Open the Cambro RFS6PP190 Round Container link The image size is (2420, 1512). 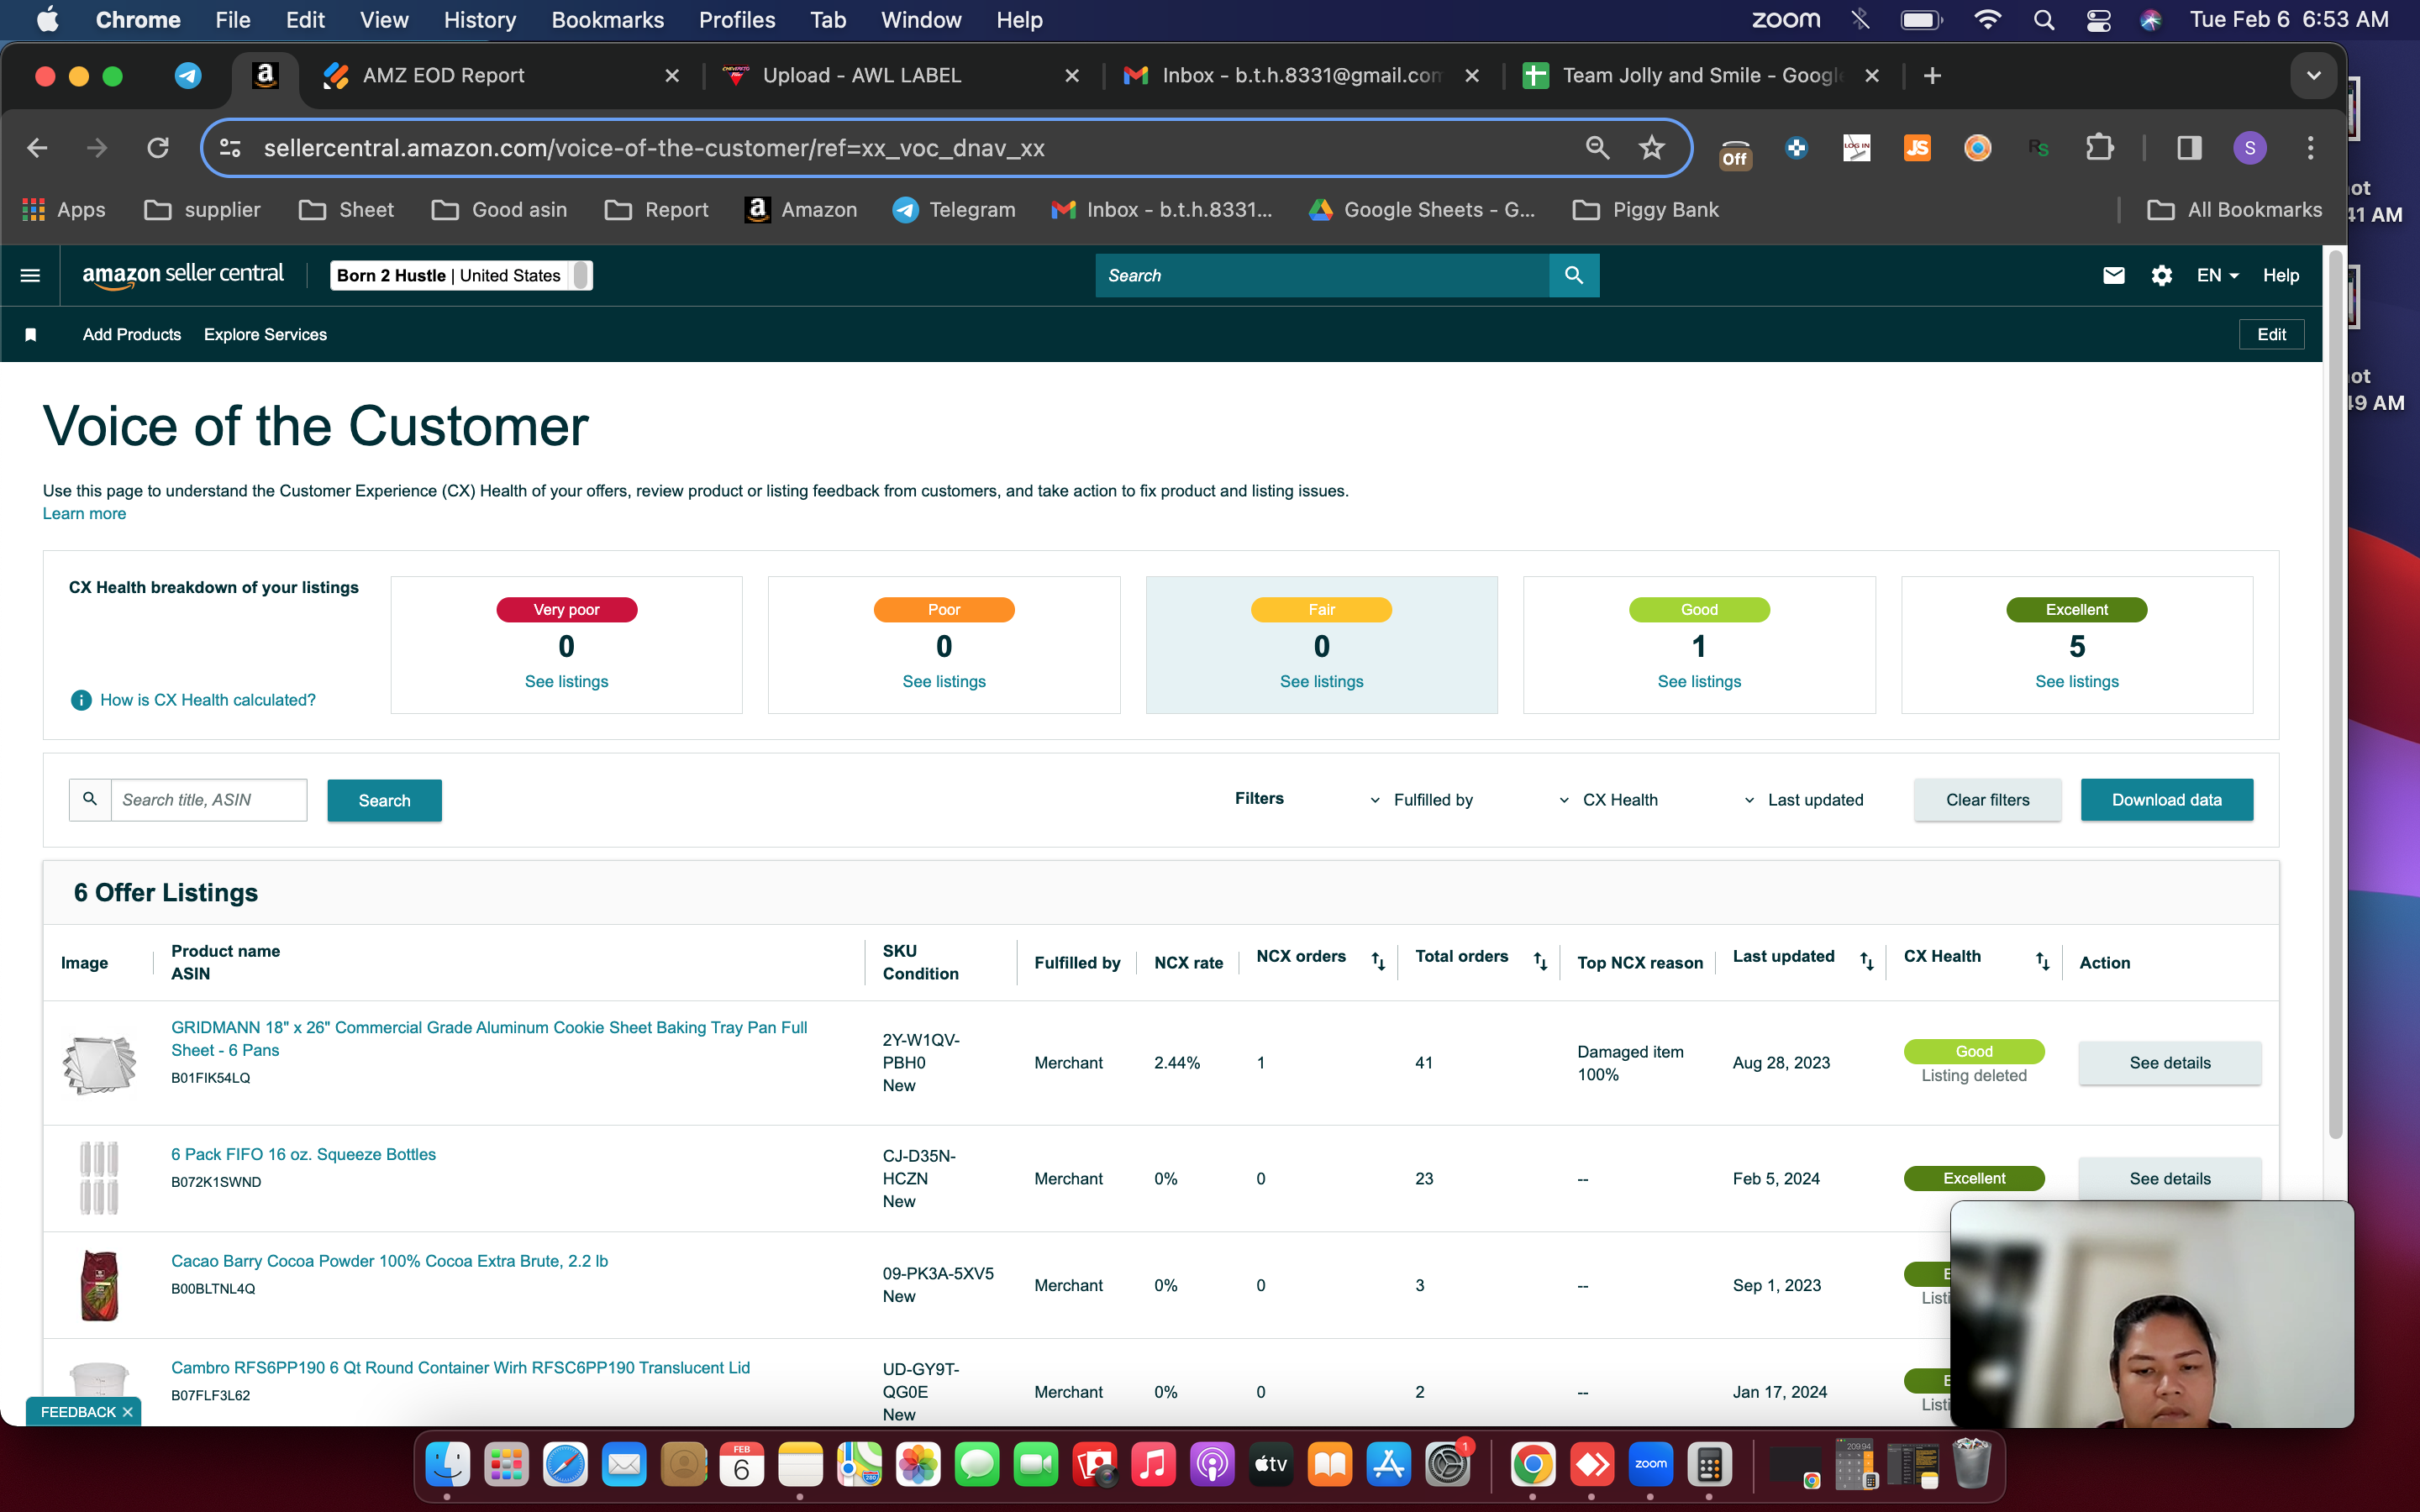[460, 1368]
